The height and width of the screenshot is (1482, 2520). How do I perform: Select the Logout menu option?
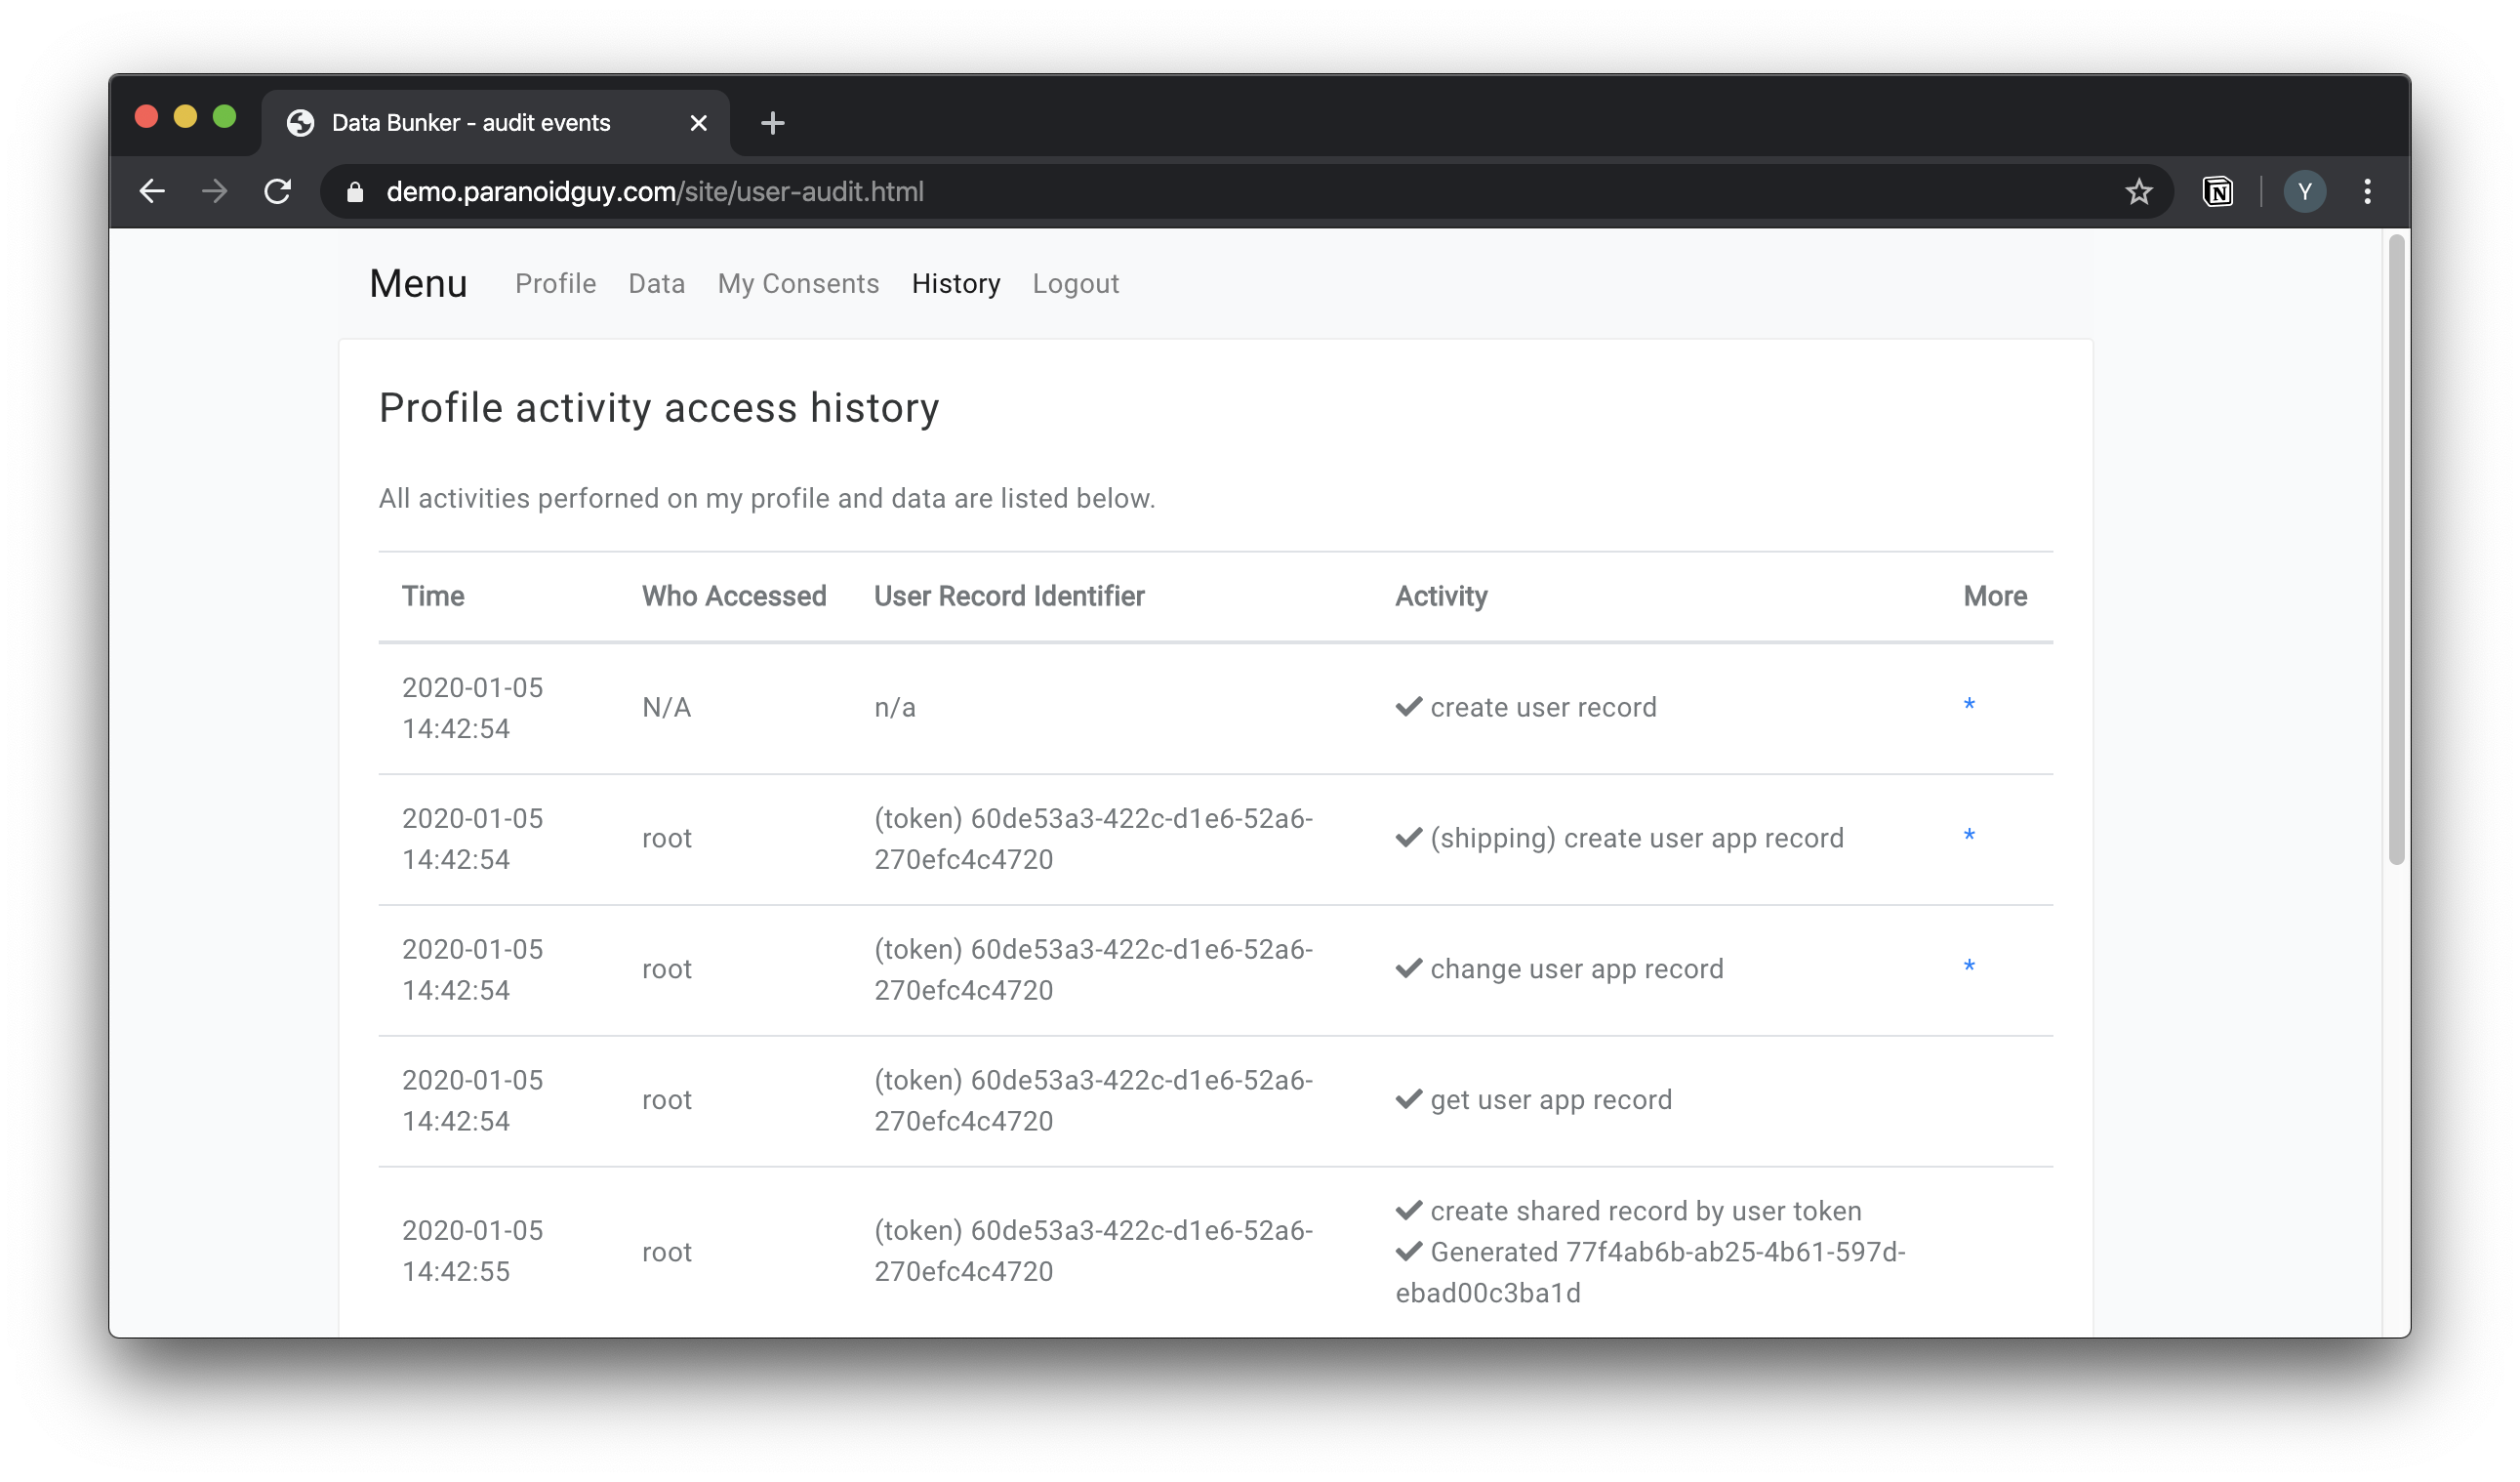pyautogui.click(x=1074, y=282)
